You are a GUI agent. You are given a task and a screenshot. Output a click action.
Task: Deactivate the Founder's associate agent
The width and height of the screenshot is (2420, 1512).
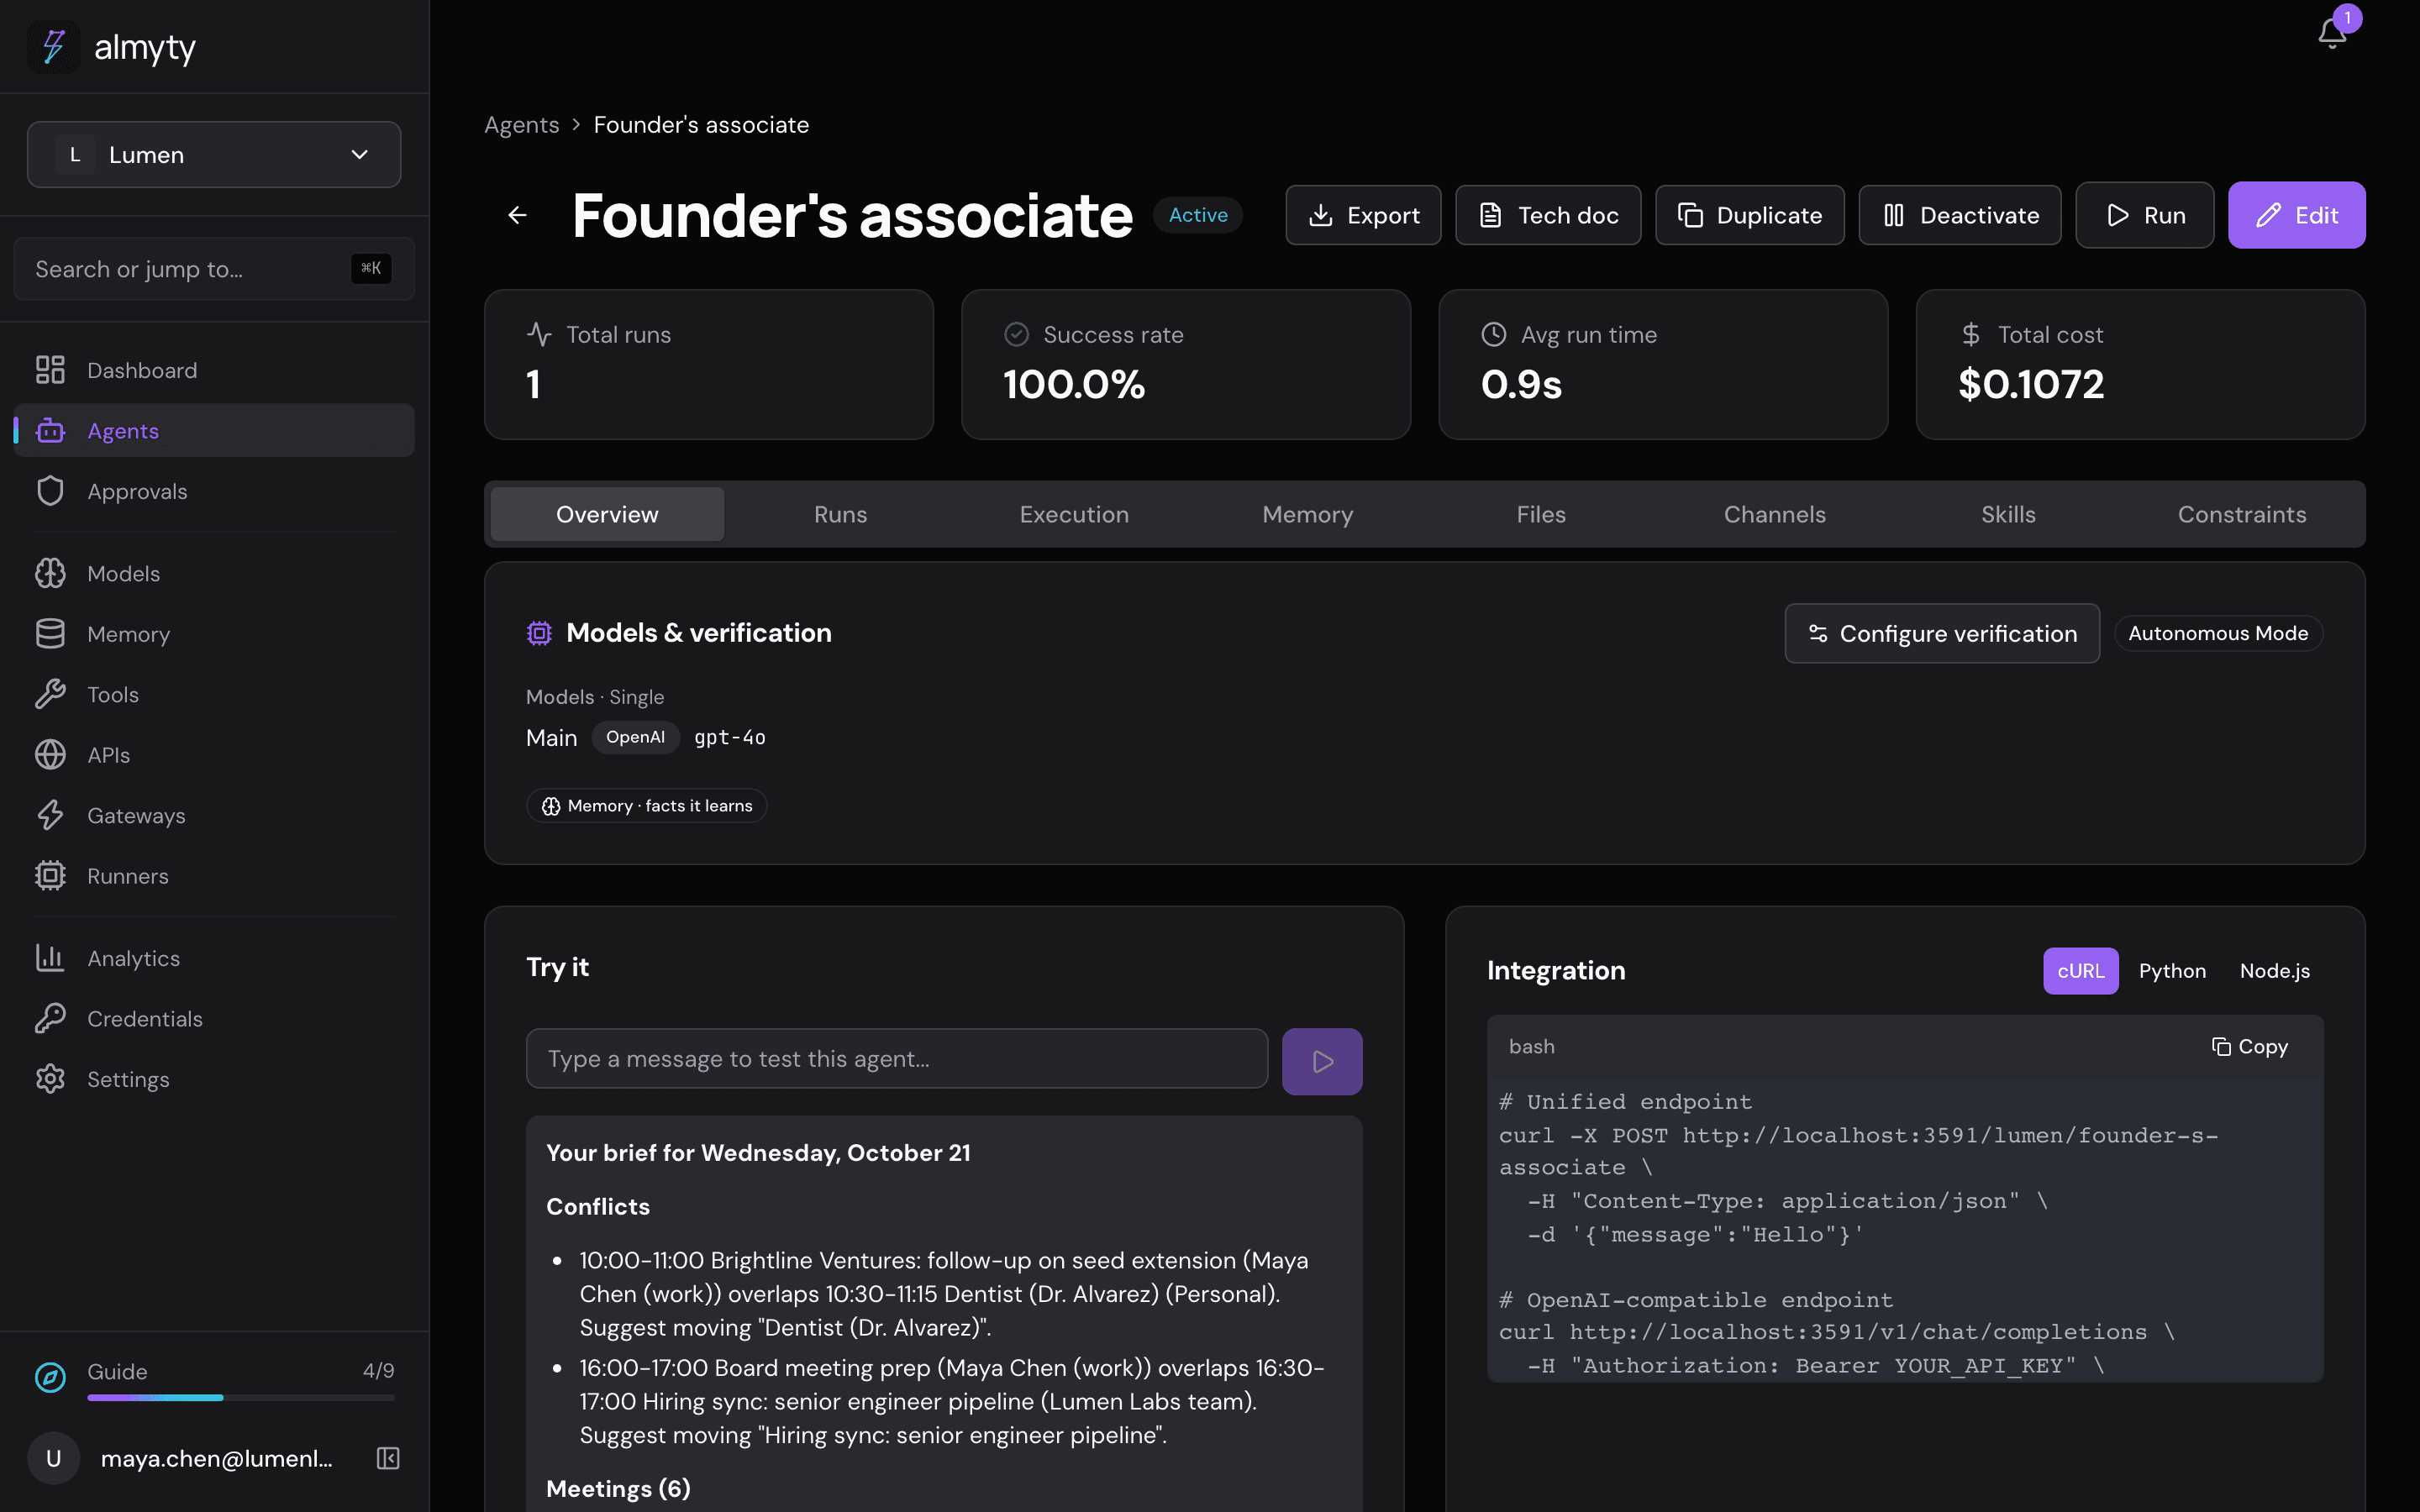tap(1960, 215)
